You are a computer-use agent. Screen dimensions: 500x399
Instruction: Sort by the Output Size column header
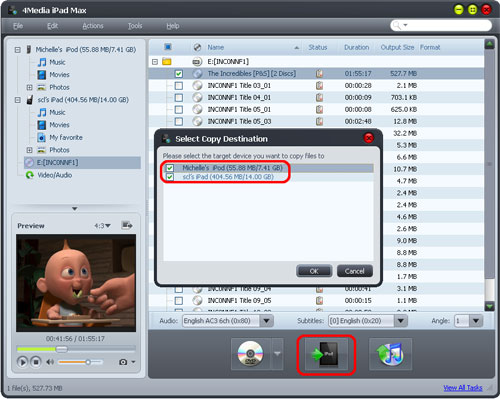click(x=397, y=47)
